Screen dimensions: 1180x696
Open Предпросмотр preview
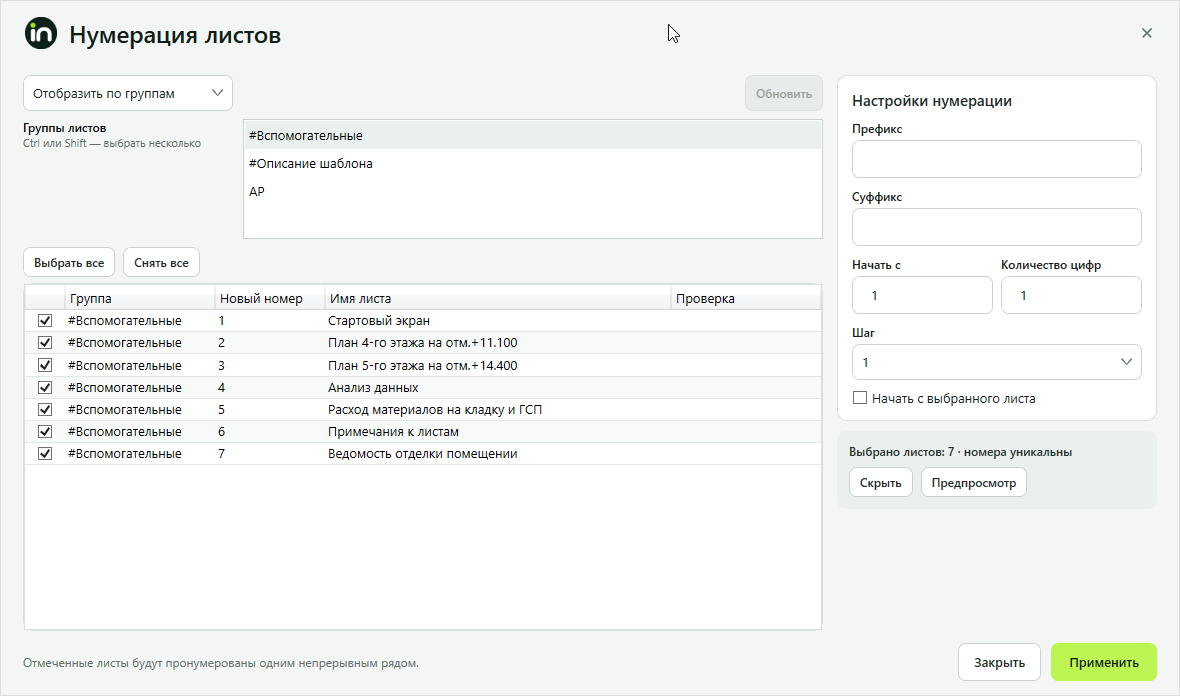974,482
